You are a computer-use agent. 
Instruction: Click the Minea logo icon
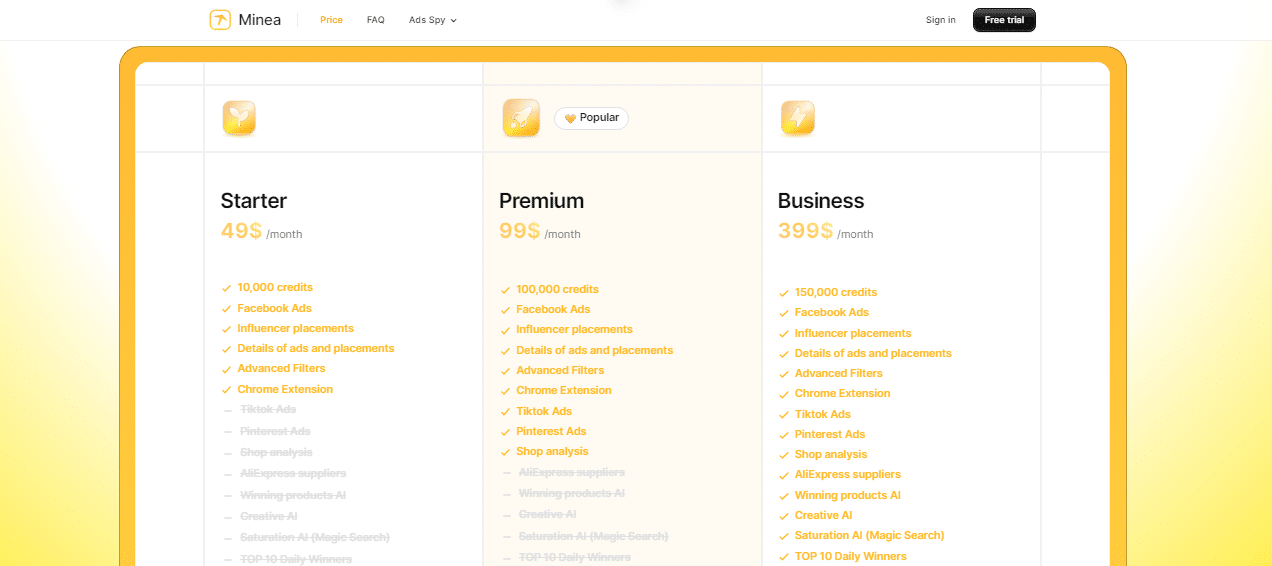point(220,20)
